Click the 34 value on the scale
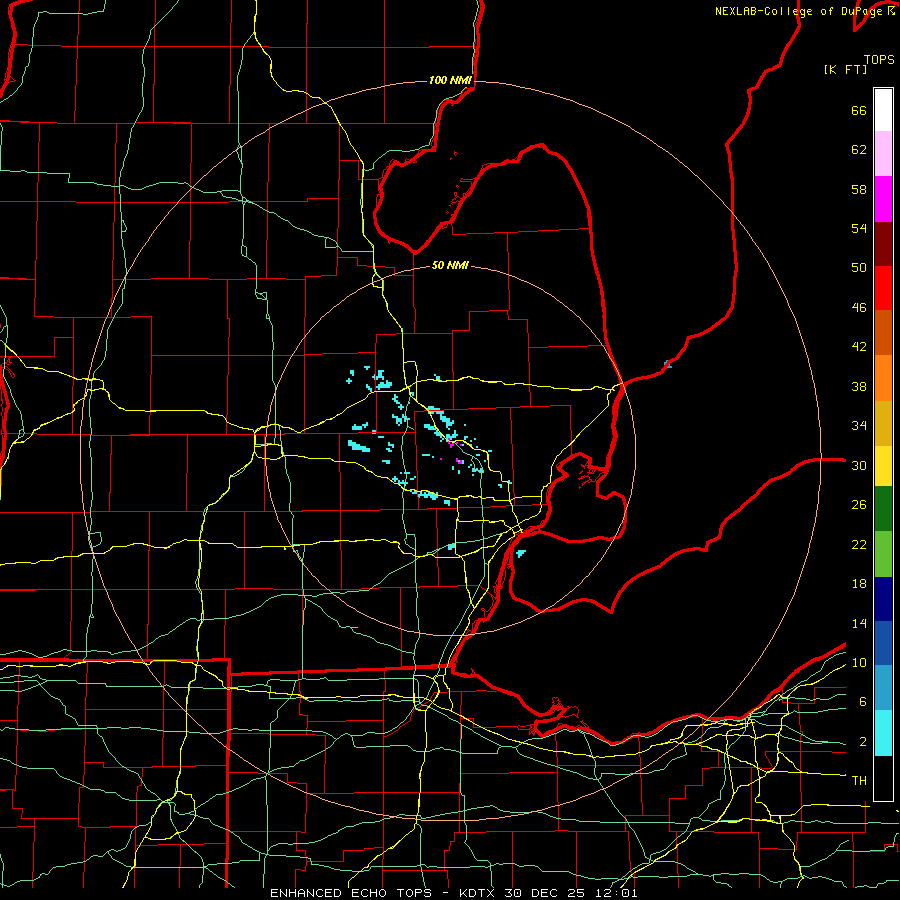The height and width of the screenshot is (900, 900). 859,426
